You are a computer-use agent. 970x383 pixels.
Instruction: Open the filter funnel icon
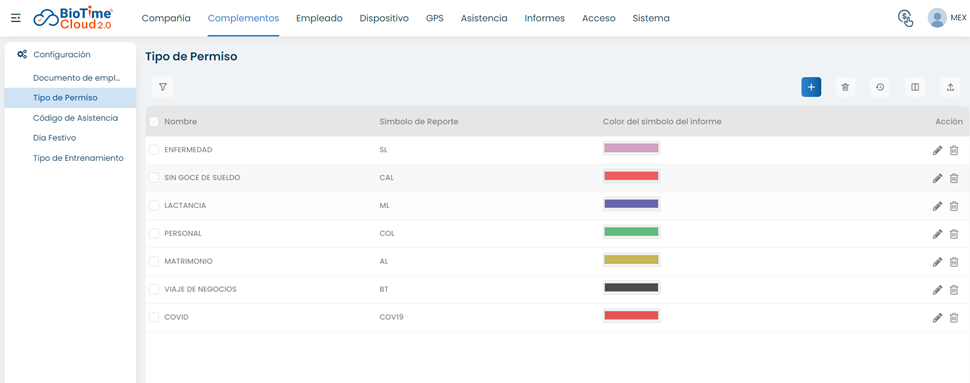click(x=163, y=87)
